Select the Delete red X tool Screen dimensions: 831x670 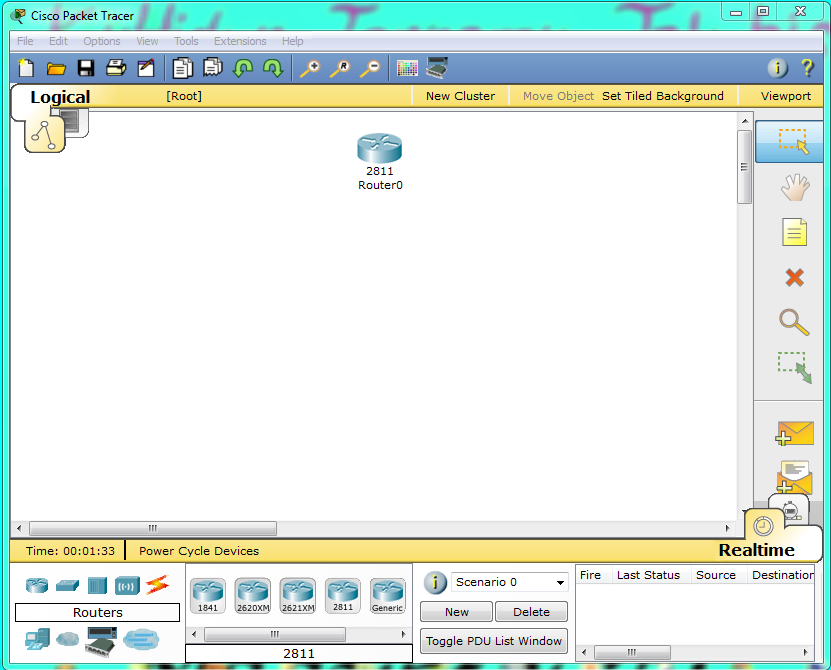[x=794, y=277]
